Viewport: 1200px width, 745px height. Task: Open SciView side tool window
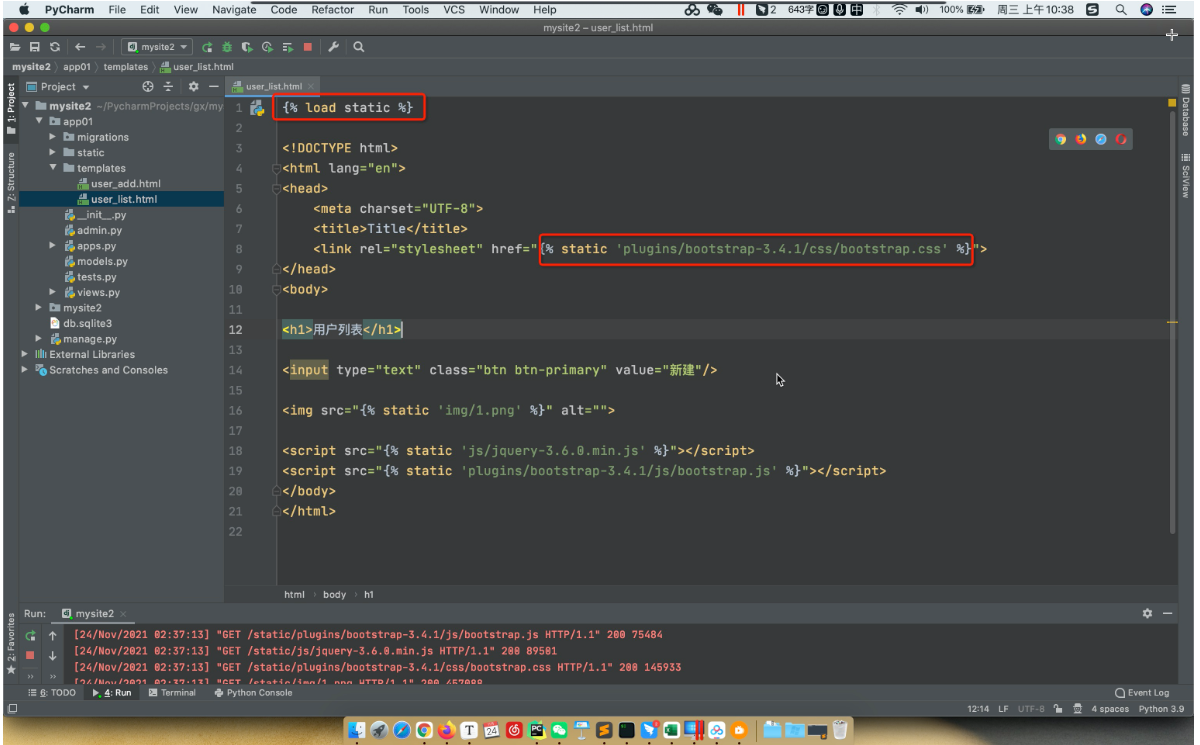pyautogui.click(x=1185, y=176)
